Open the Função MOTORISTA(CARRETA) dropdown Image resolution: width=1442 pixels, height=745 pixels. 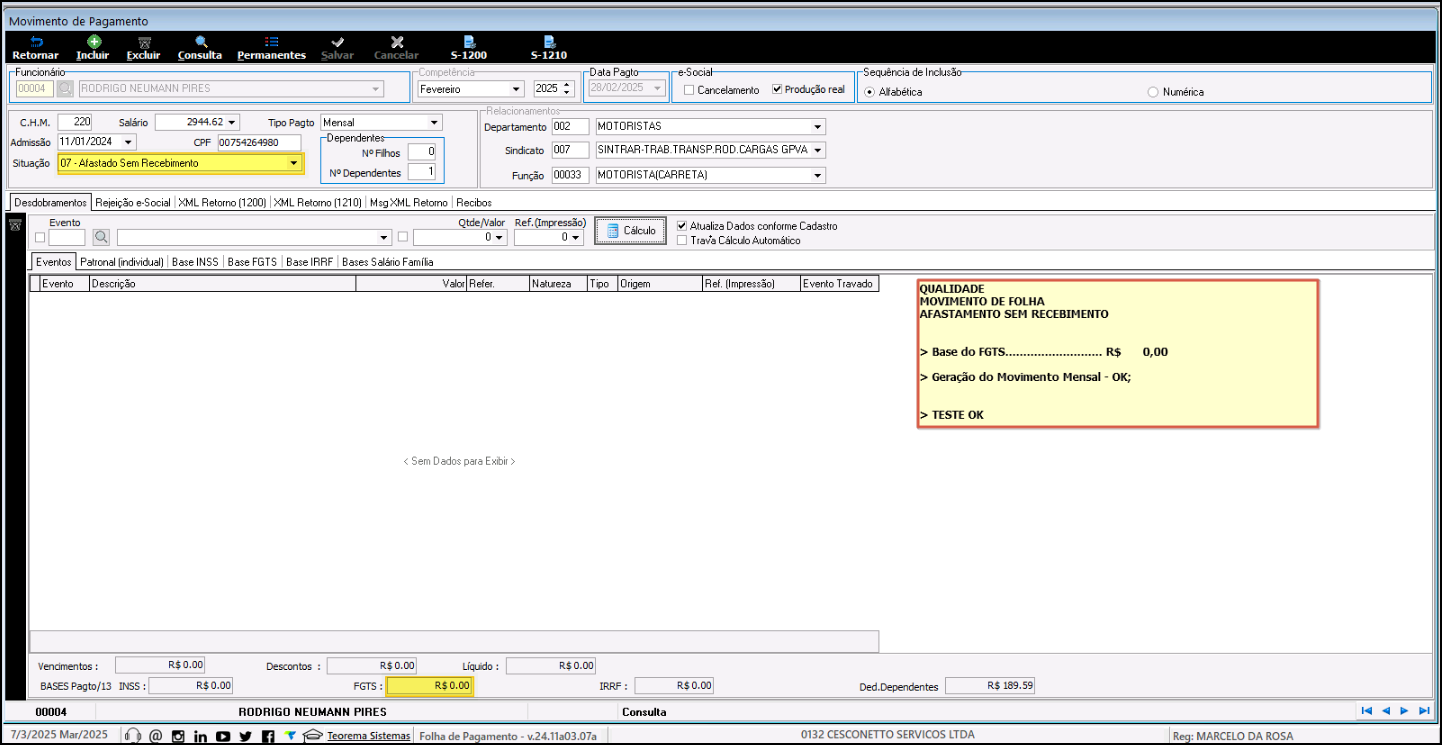tap(818, 175)
